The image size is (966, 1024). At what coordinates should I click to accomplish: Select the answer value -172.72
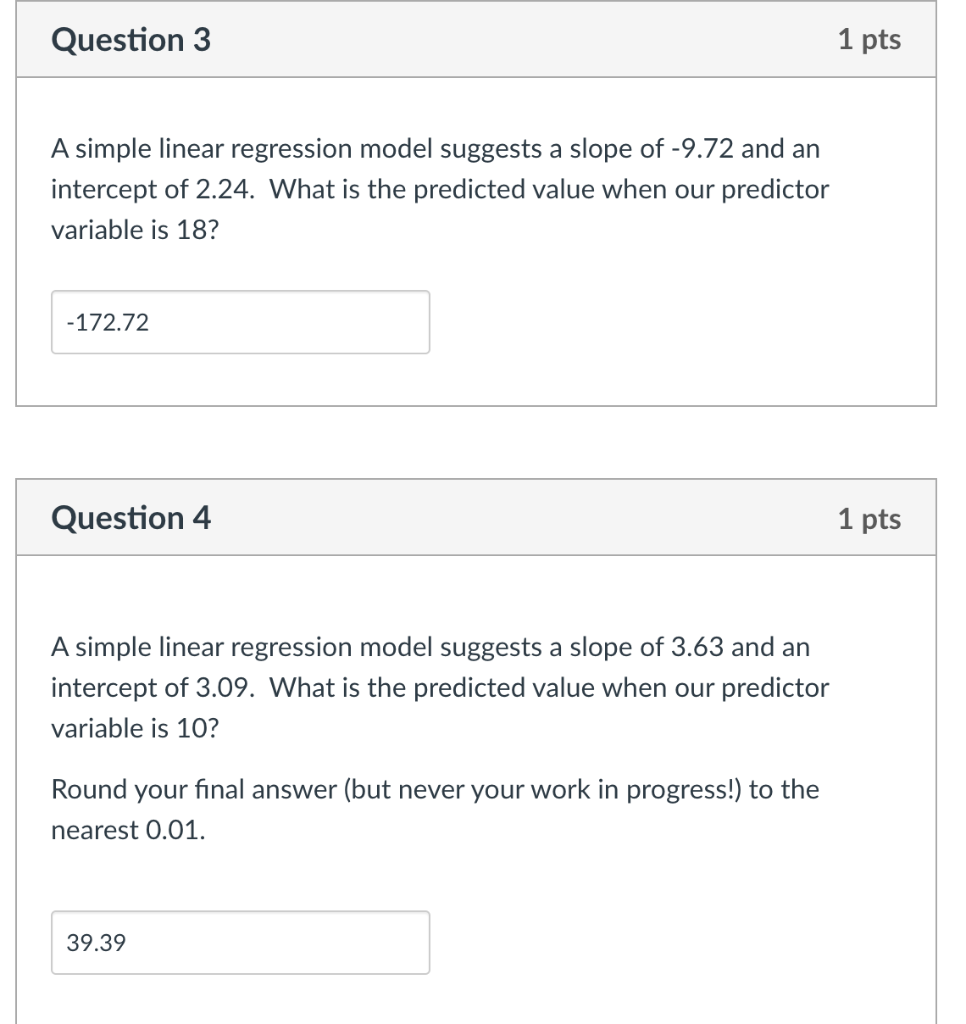pyautogui.click(x=106, y=322)
